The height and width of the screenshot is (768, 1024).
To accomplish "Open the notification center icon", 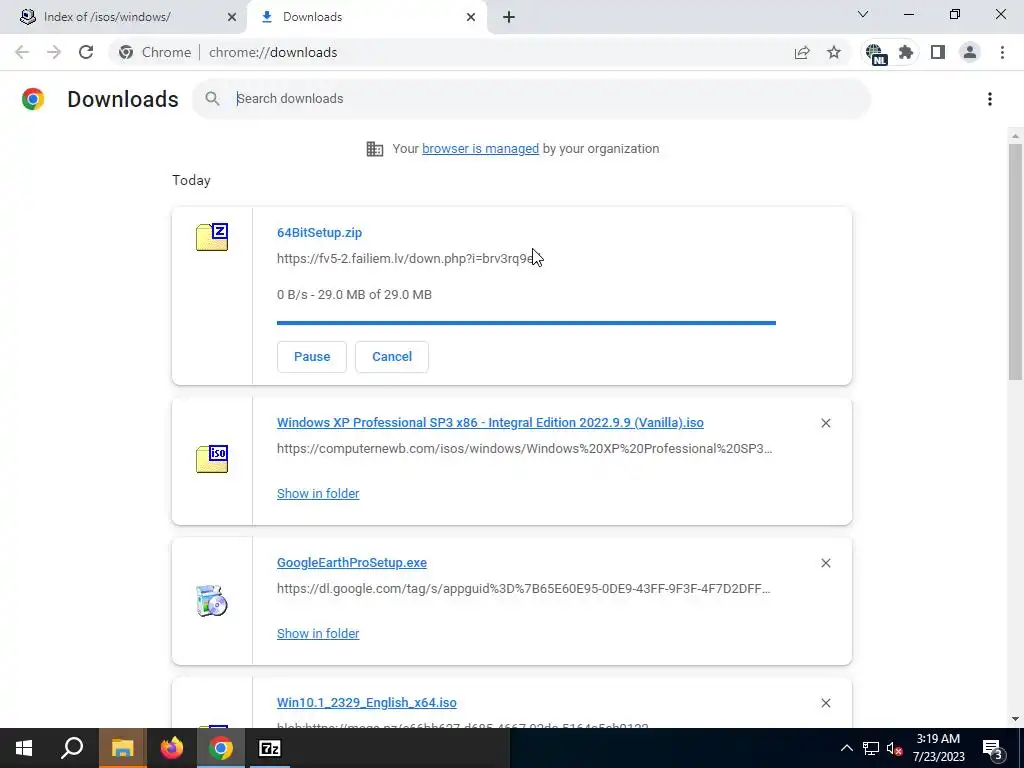I will [993, 748].
